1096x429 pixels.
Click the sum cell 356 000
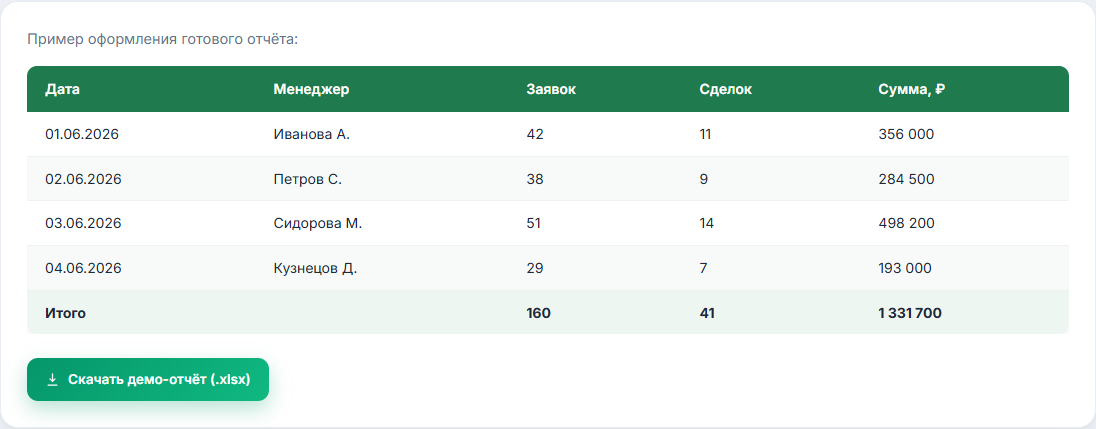(x=906, y=134)
